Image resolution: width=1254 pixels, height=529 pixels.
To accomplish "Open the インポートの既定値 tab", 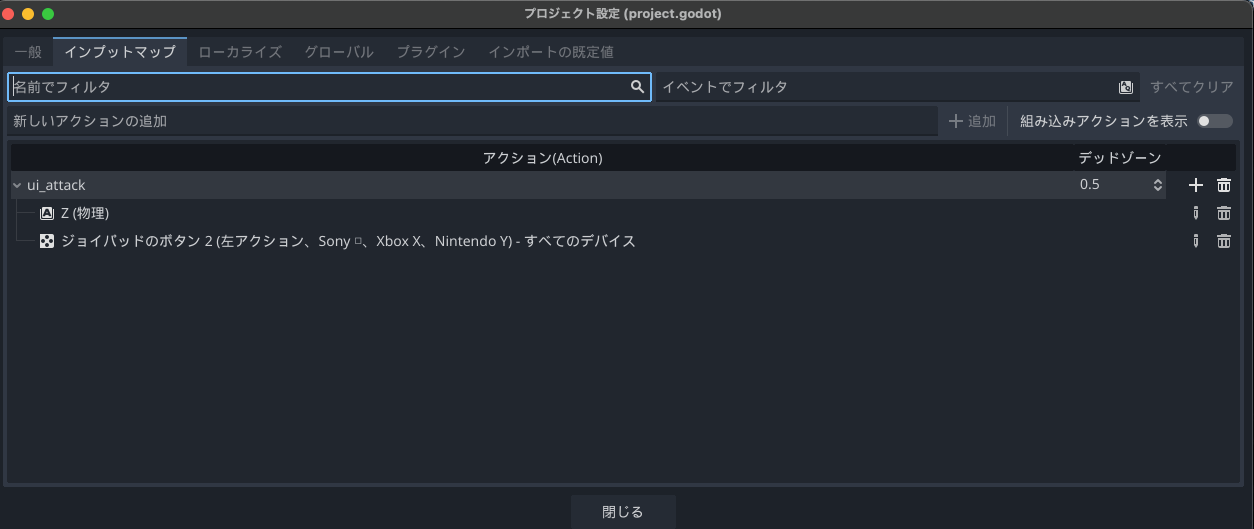I will coord(551,52).
